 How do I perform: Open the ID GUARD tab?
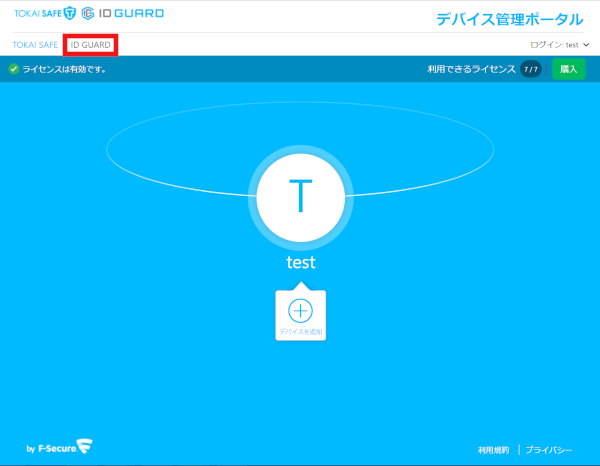(91, 45)
